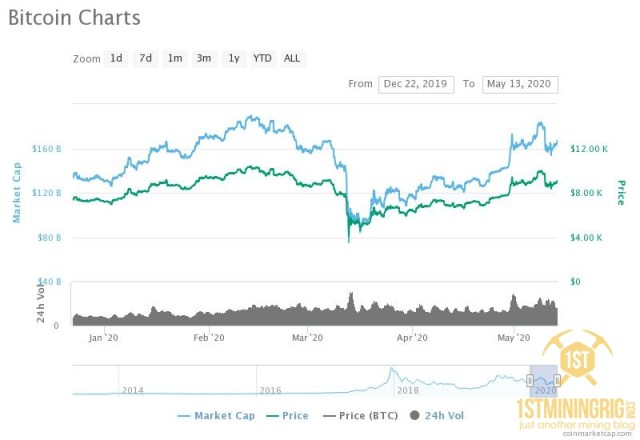Click the 24h volume bars near Feb '20
This screenshot has width=640, height=440.
(208, 312)
